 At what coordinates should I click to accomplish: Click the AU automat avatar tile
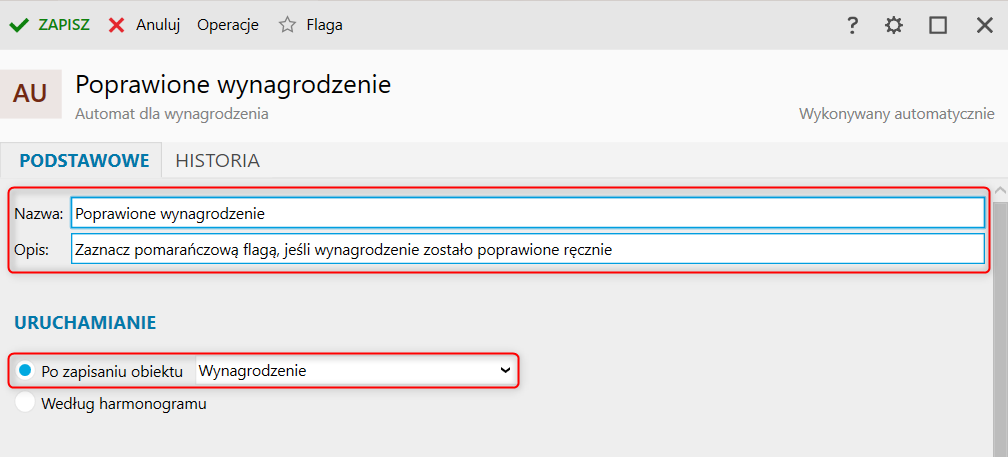click(30, 94)
